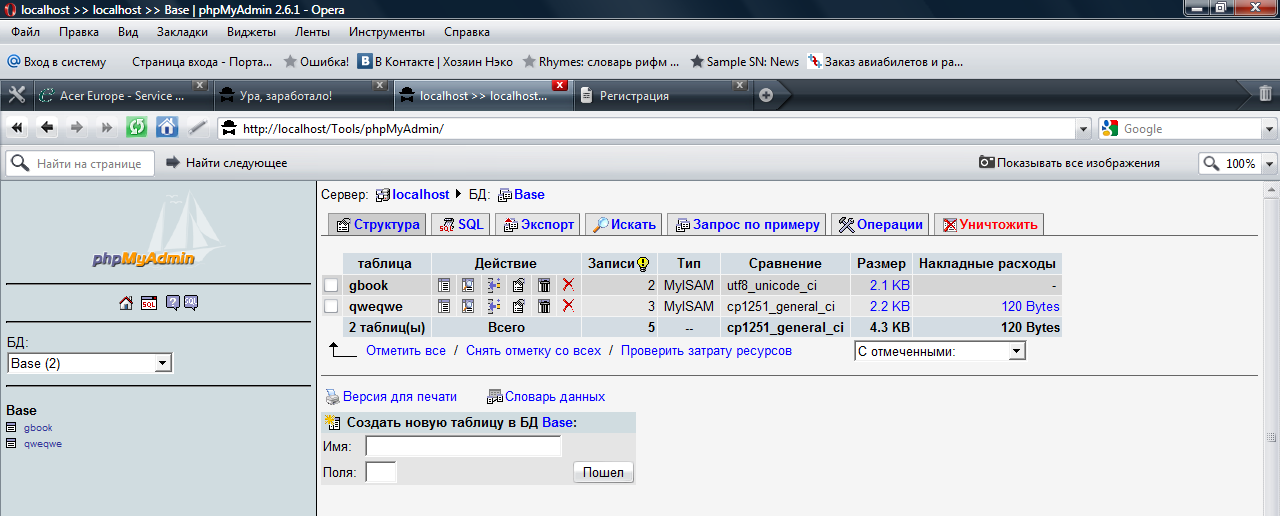
Task: Add a new browser tab
Action: [x=766, y=96]
